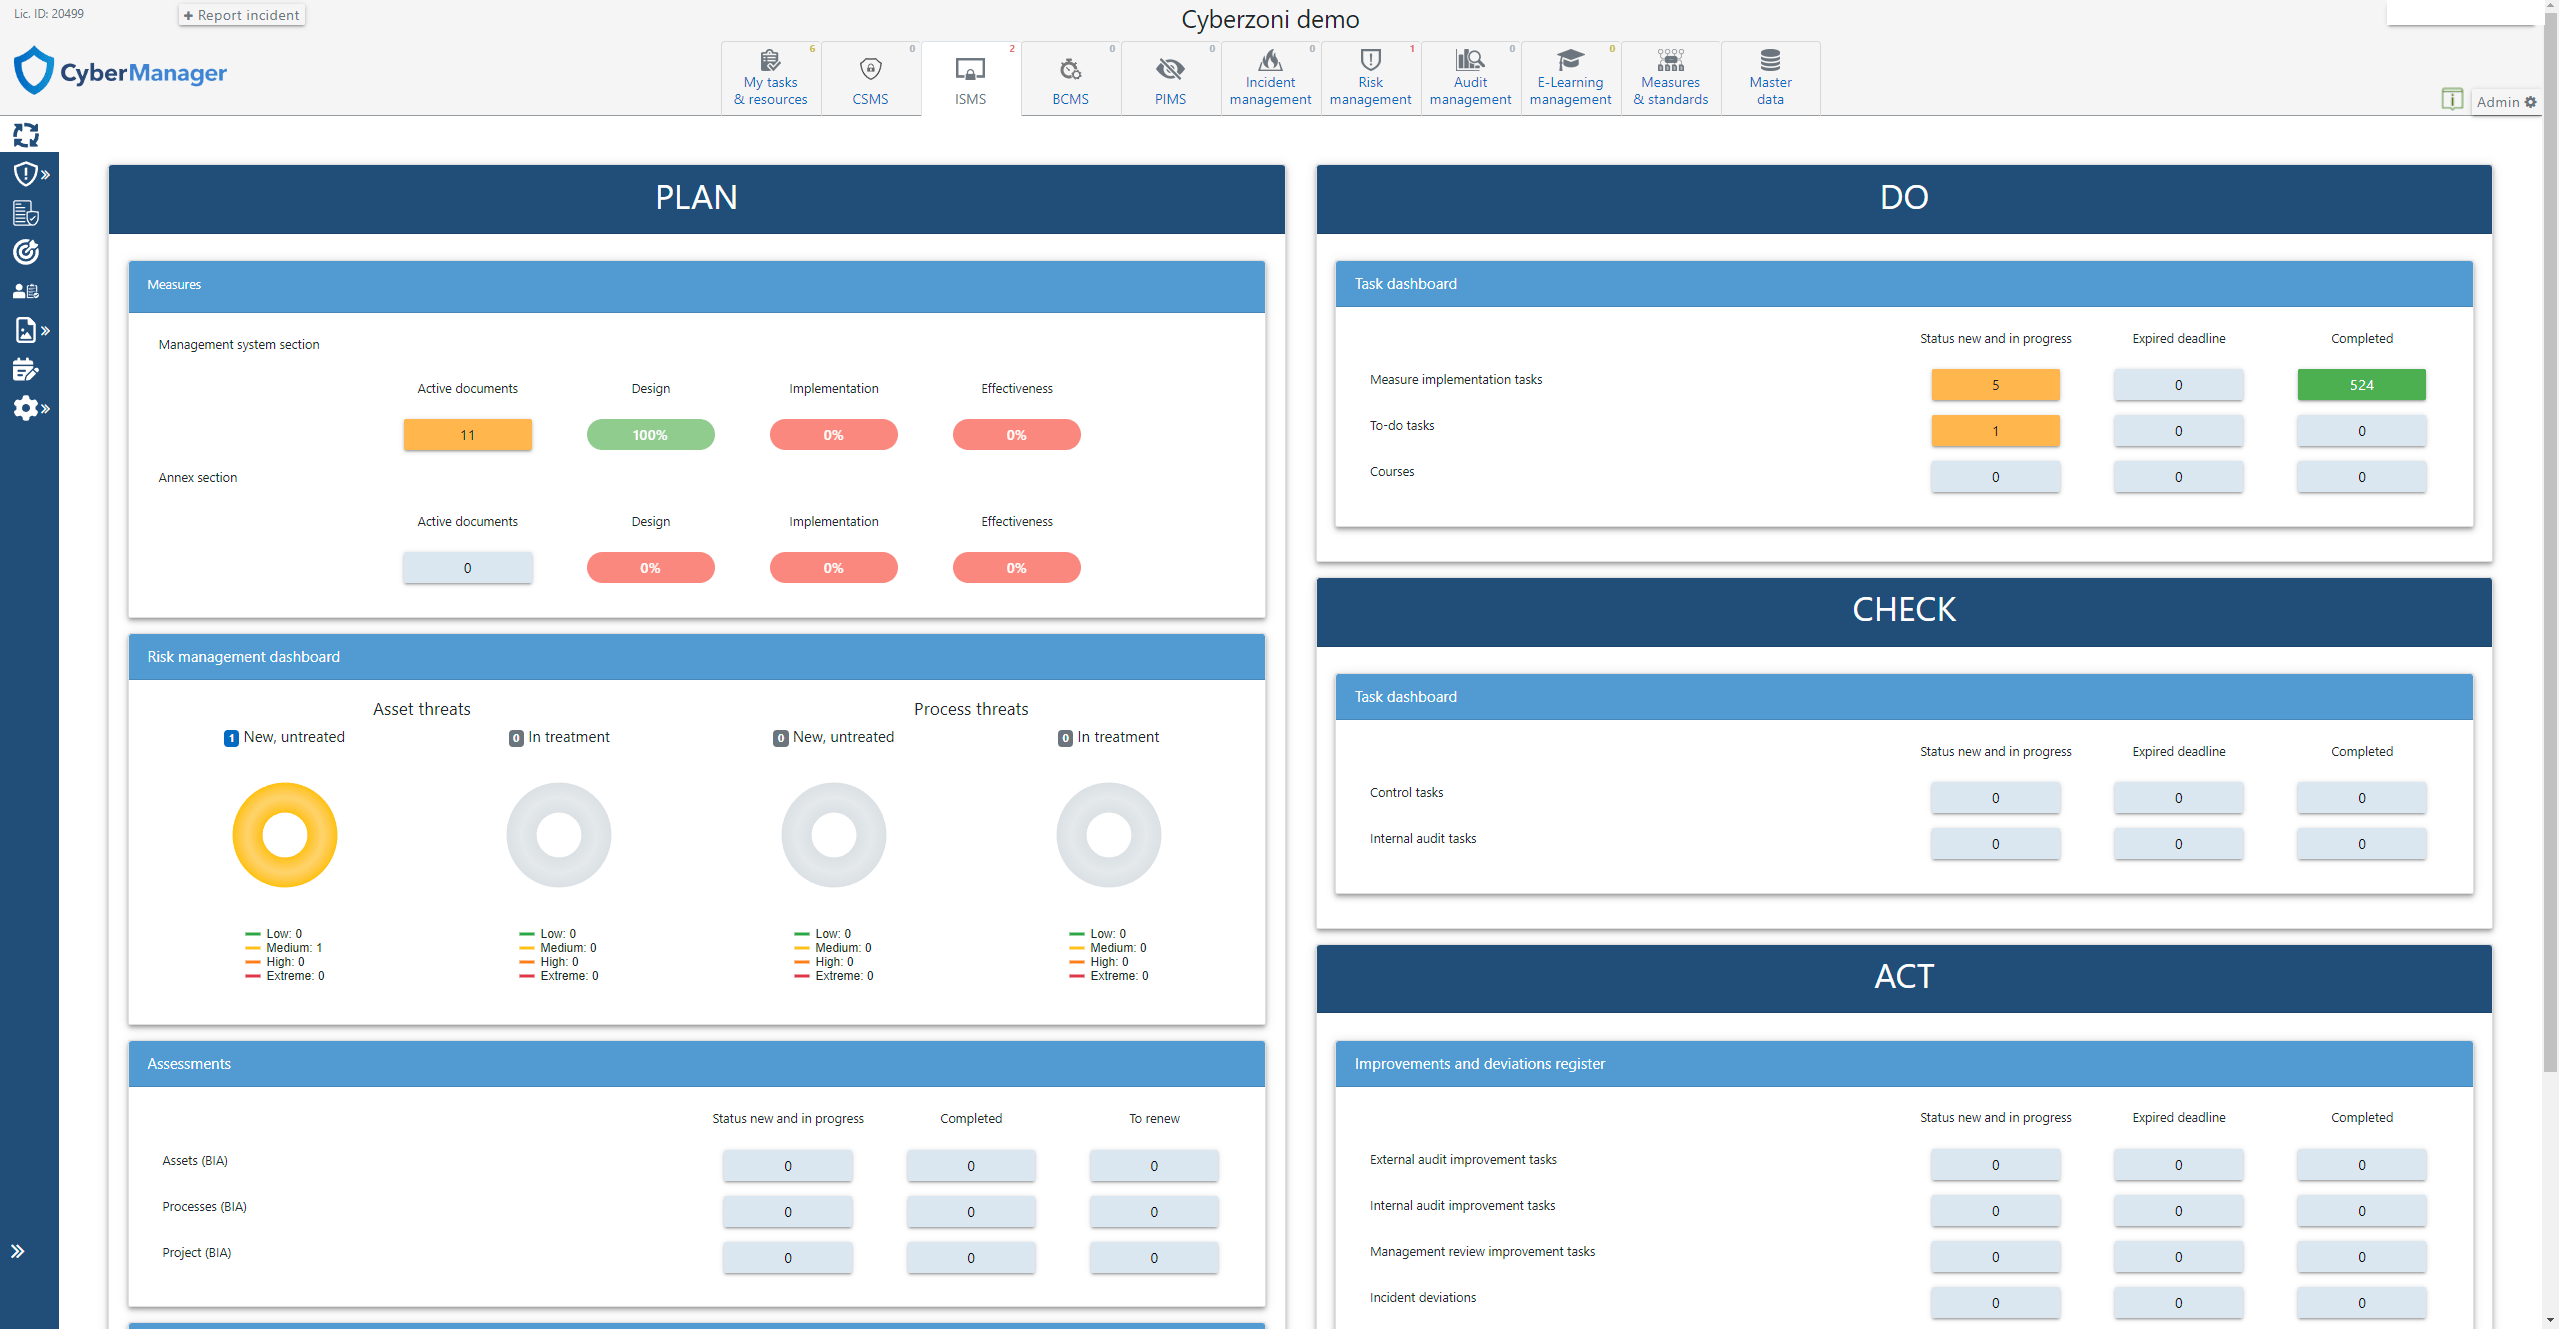
Task: Click the PDCA cycle arrows sidebar icon
Action: (26, 135)
